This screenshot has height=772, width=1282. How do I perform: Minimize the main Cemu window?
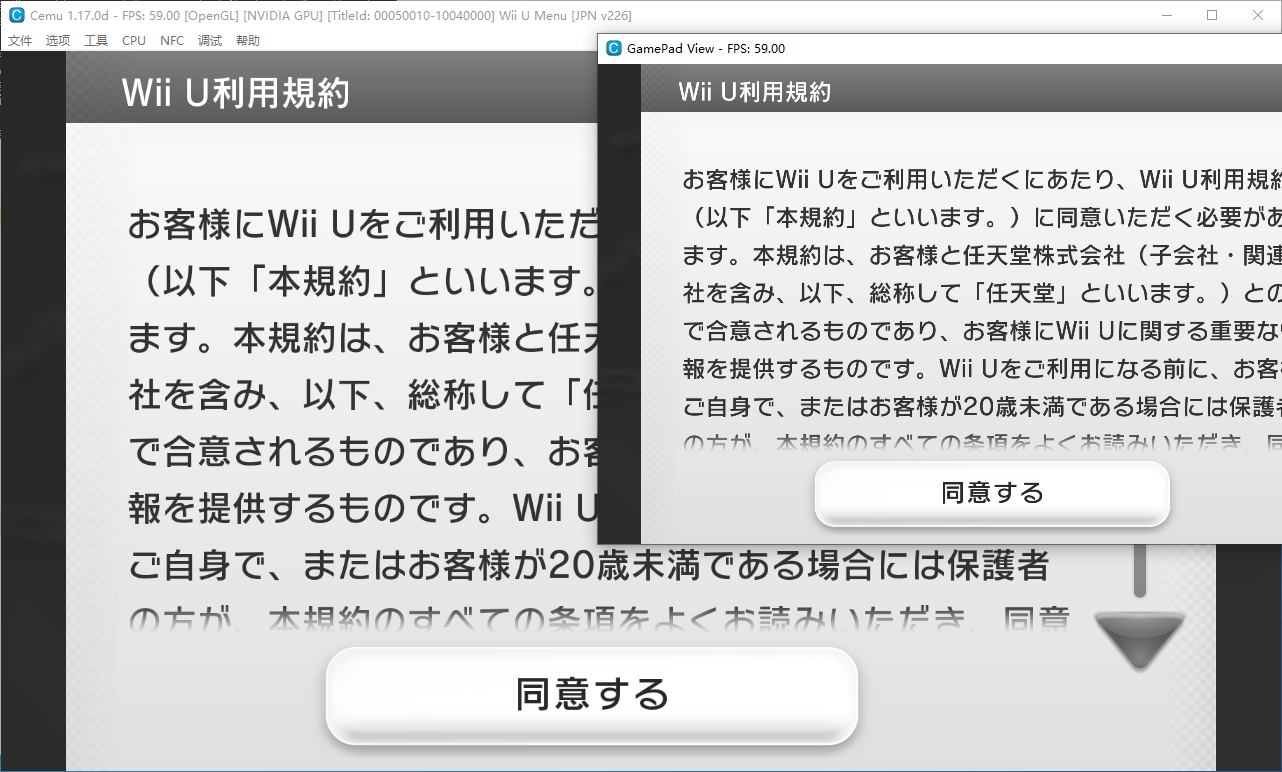click(1166, 15)
